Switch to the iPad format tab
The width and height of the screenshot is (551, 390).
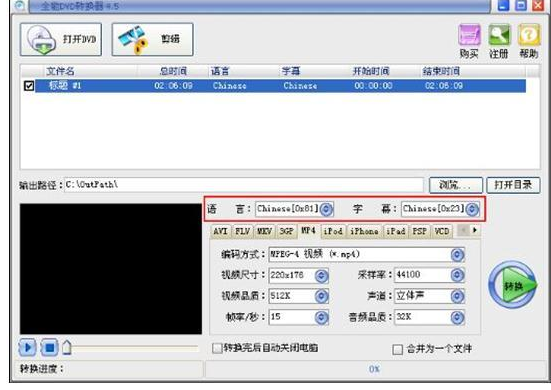[396, 231]
